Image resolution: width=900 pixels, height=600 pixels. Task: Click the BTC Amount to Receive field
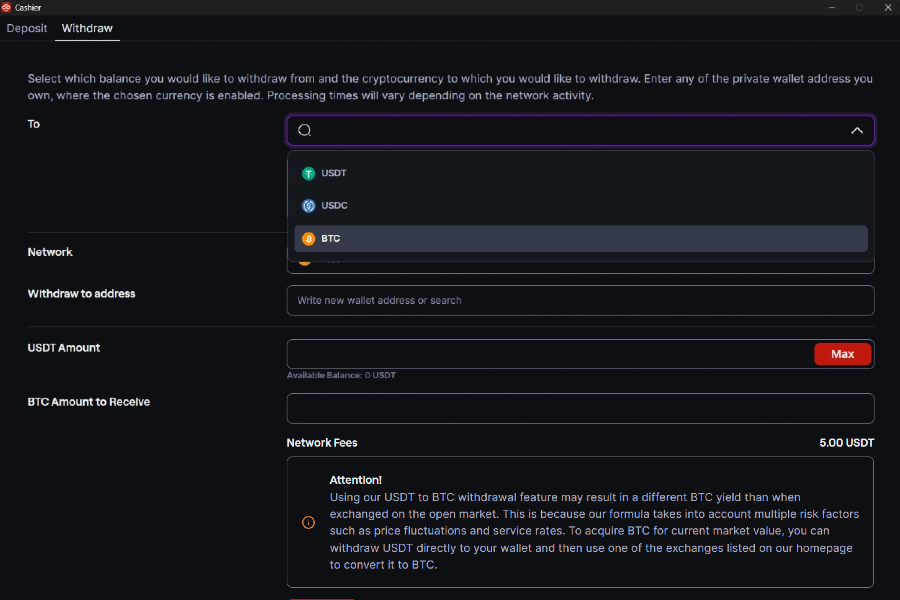[x=580, y=408]
